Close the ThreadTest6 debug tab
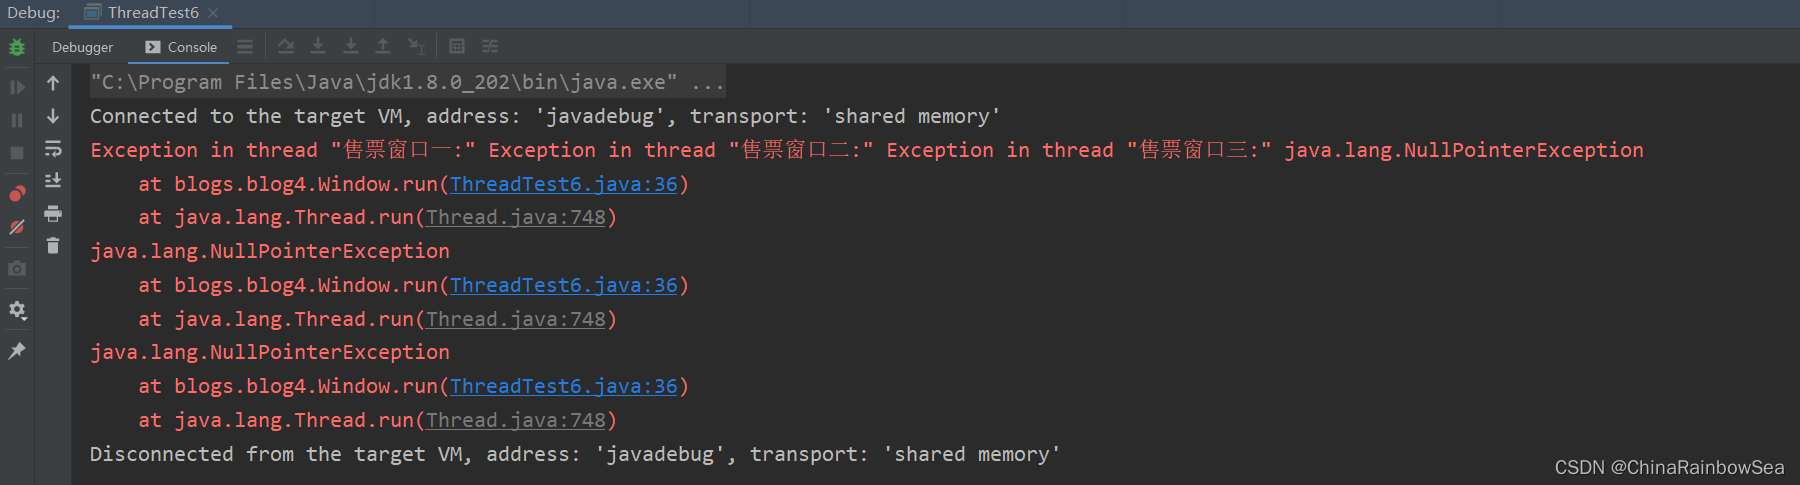The height and width of the screenshot is (485, 1800). [213, 13]
